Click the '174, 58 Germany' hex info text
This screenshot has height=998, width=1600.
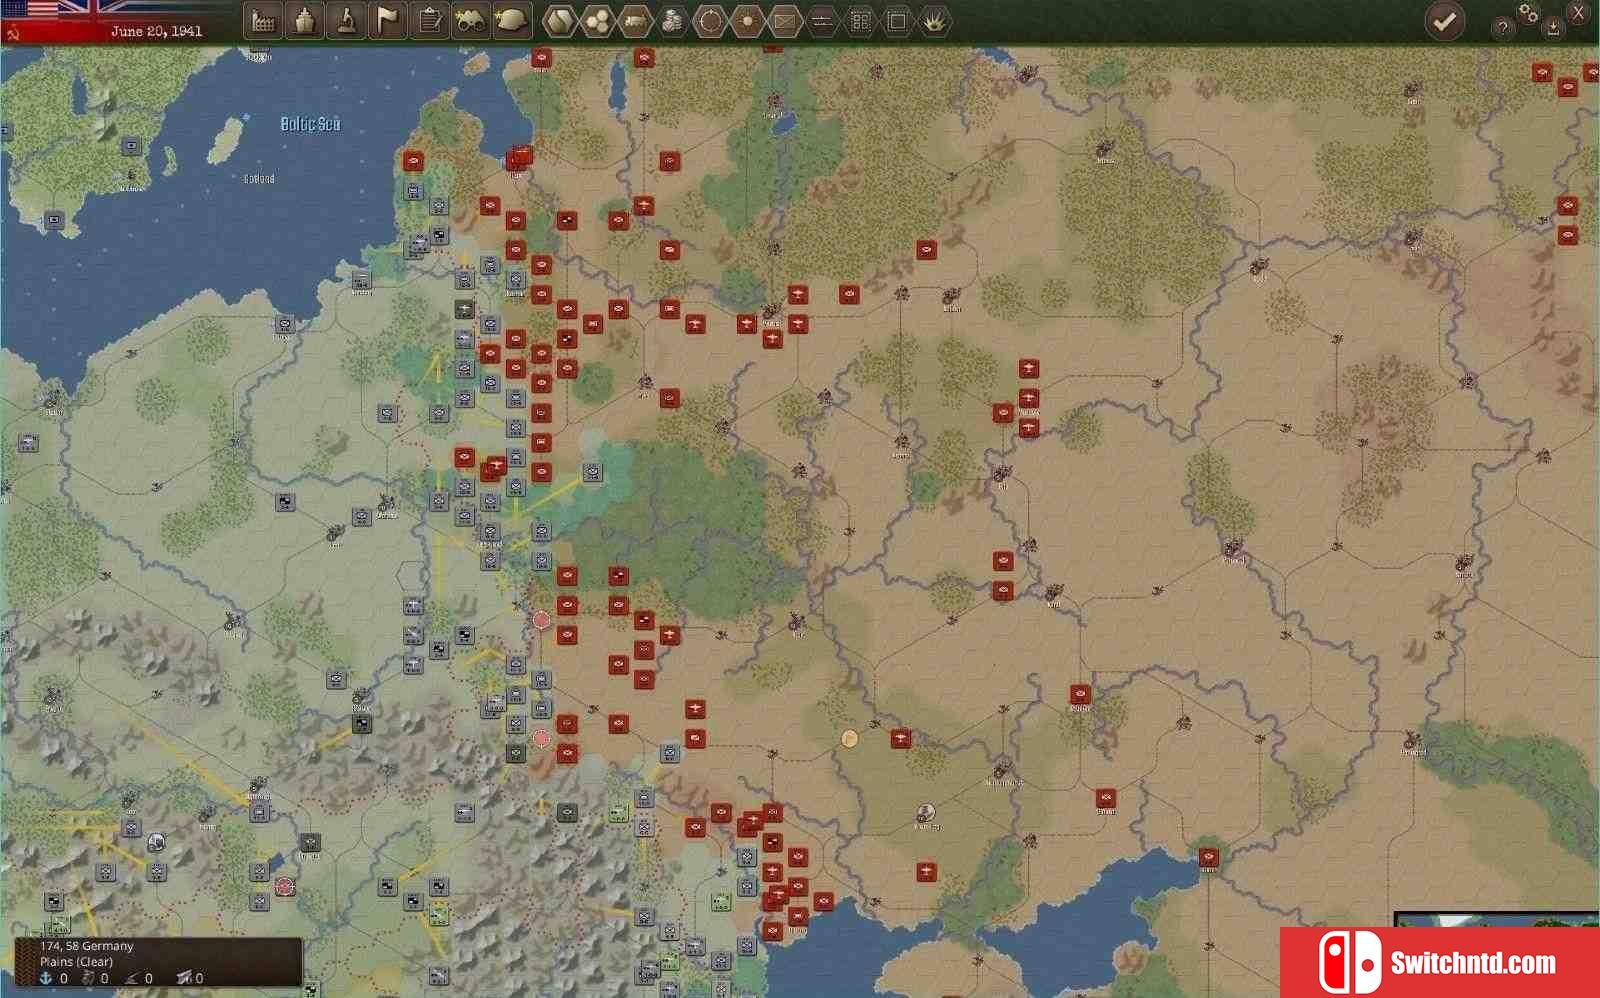(x=87, y=946)
